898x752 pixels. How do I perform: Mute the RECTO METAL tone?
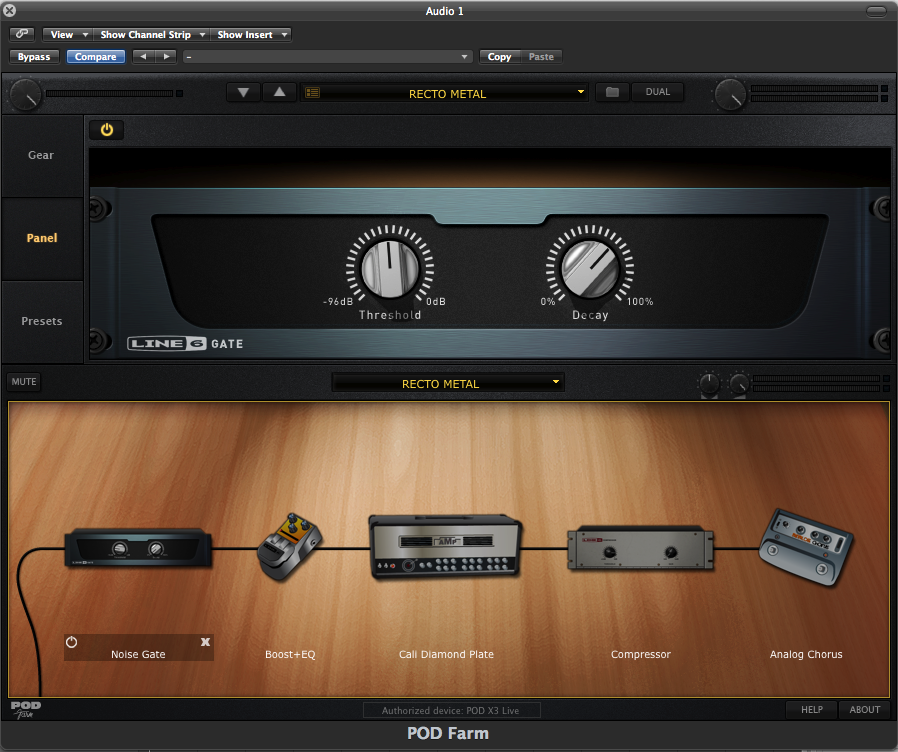24,382
